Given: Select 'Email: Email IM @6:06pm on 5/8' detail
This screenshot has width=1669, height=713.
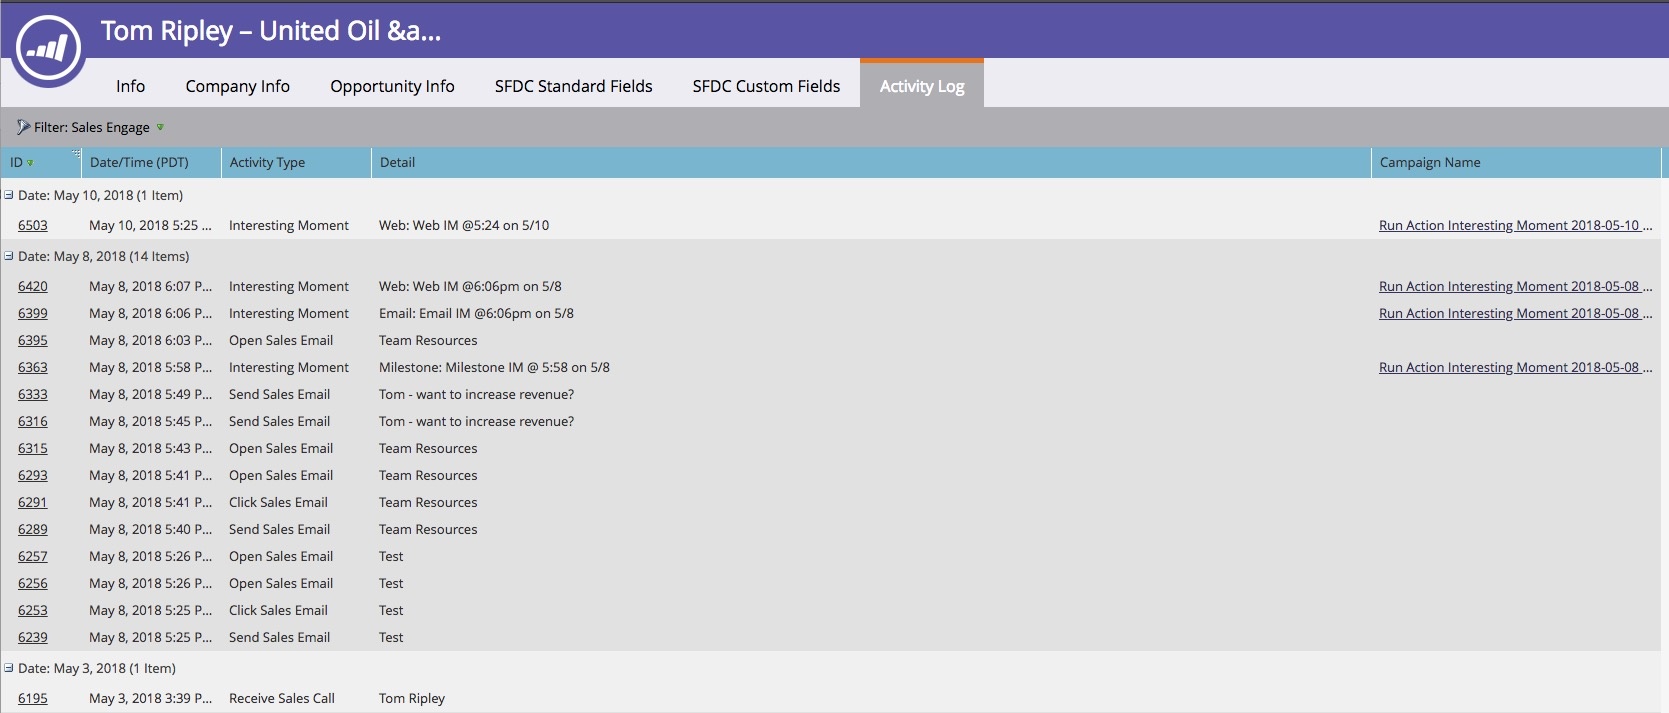Looking at the screenshot, I should 476,313.
